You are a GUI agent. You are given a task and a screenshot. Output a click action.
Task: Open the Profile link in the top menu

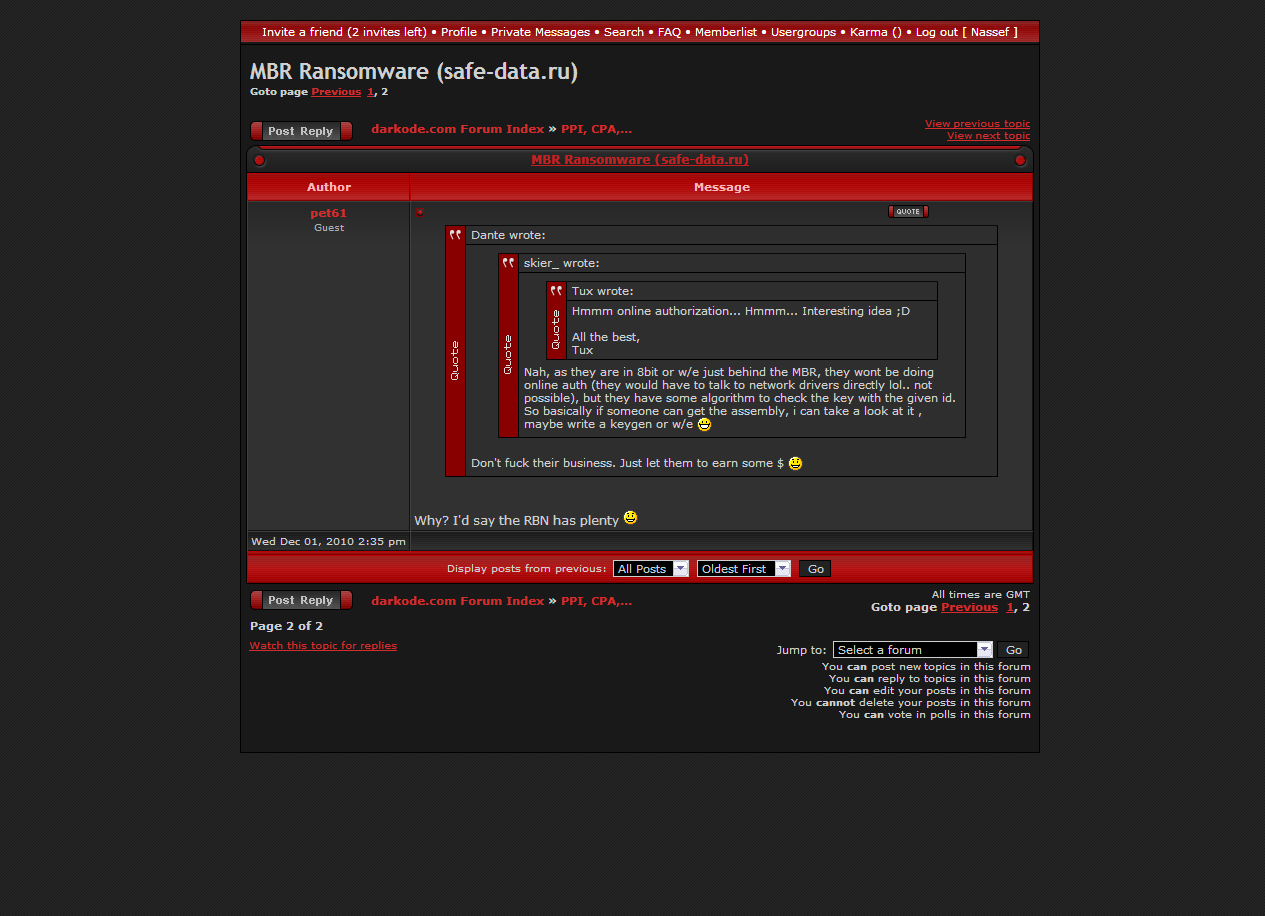tap(458, 32)
